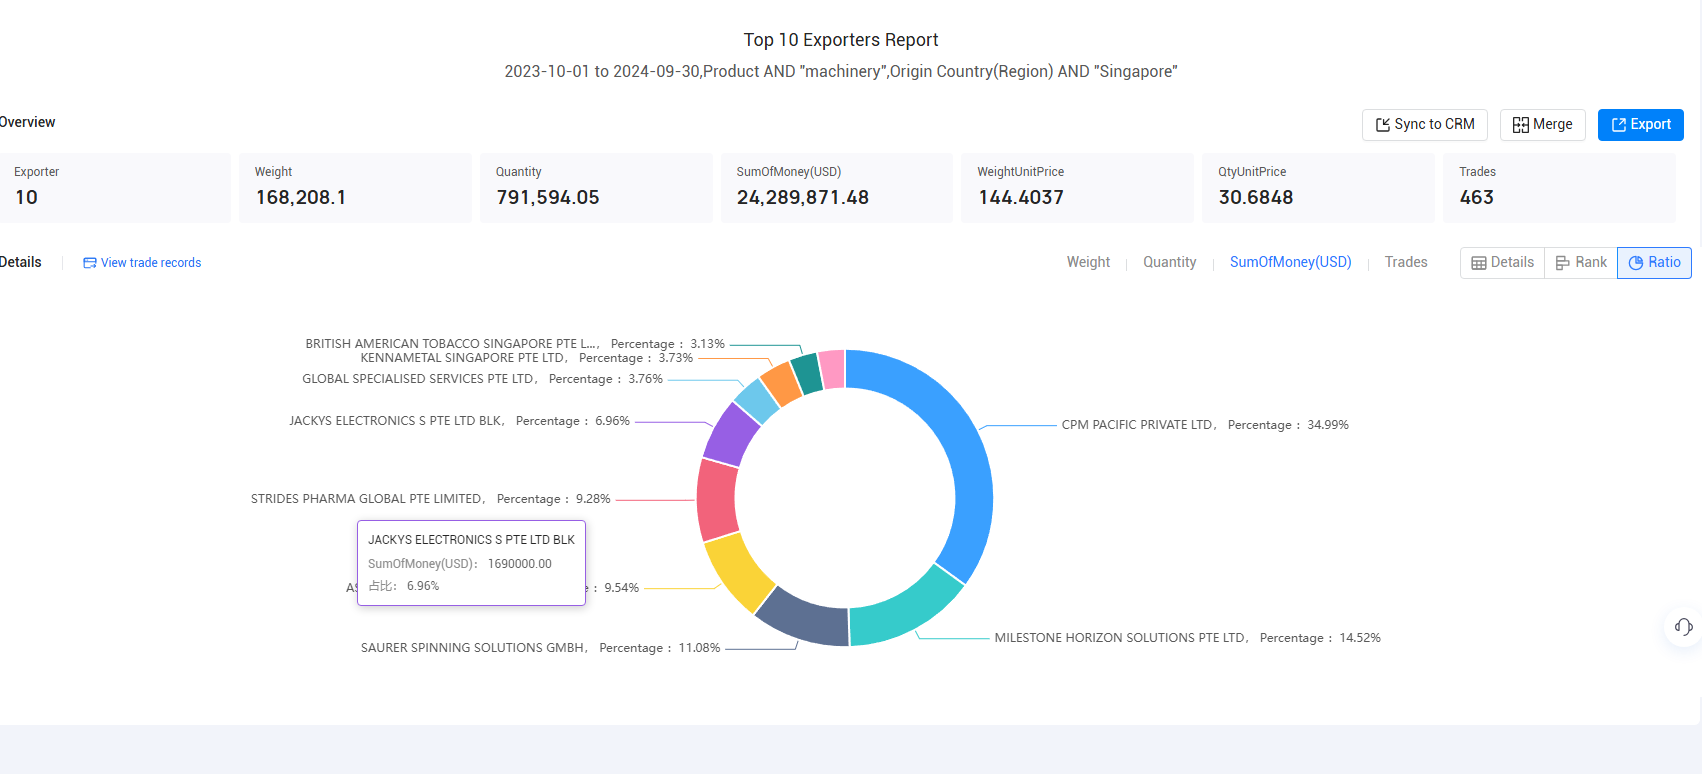Click the Quantity value 791,594.05
Image resolution: width=1702 pixels, height=774 pixels.
pyautogui.click(x=548, y=198)
